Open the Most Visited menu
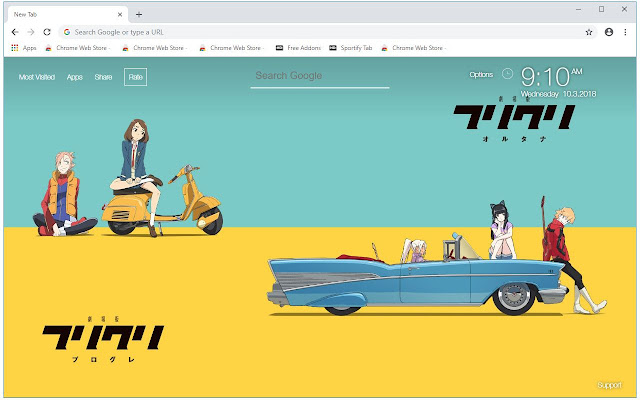640x400 pixels. pyautogui.click(x=37, y=77)
